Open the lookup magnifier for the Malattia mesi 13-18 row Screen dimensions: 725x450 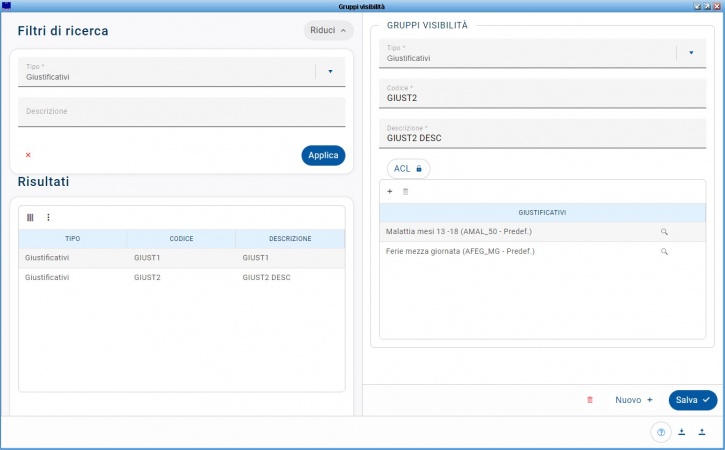point(664,232)
